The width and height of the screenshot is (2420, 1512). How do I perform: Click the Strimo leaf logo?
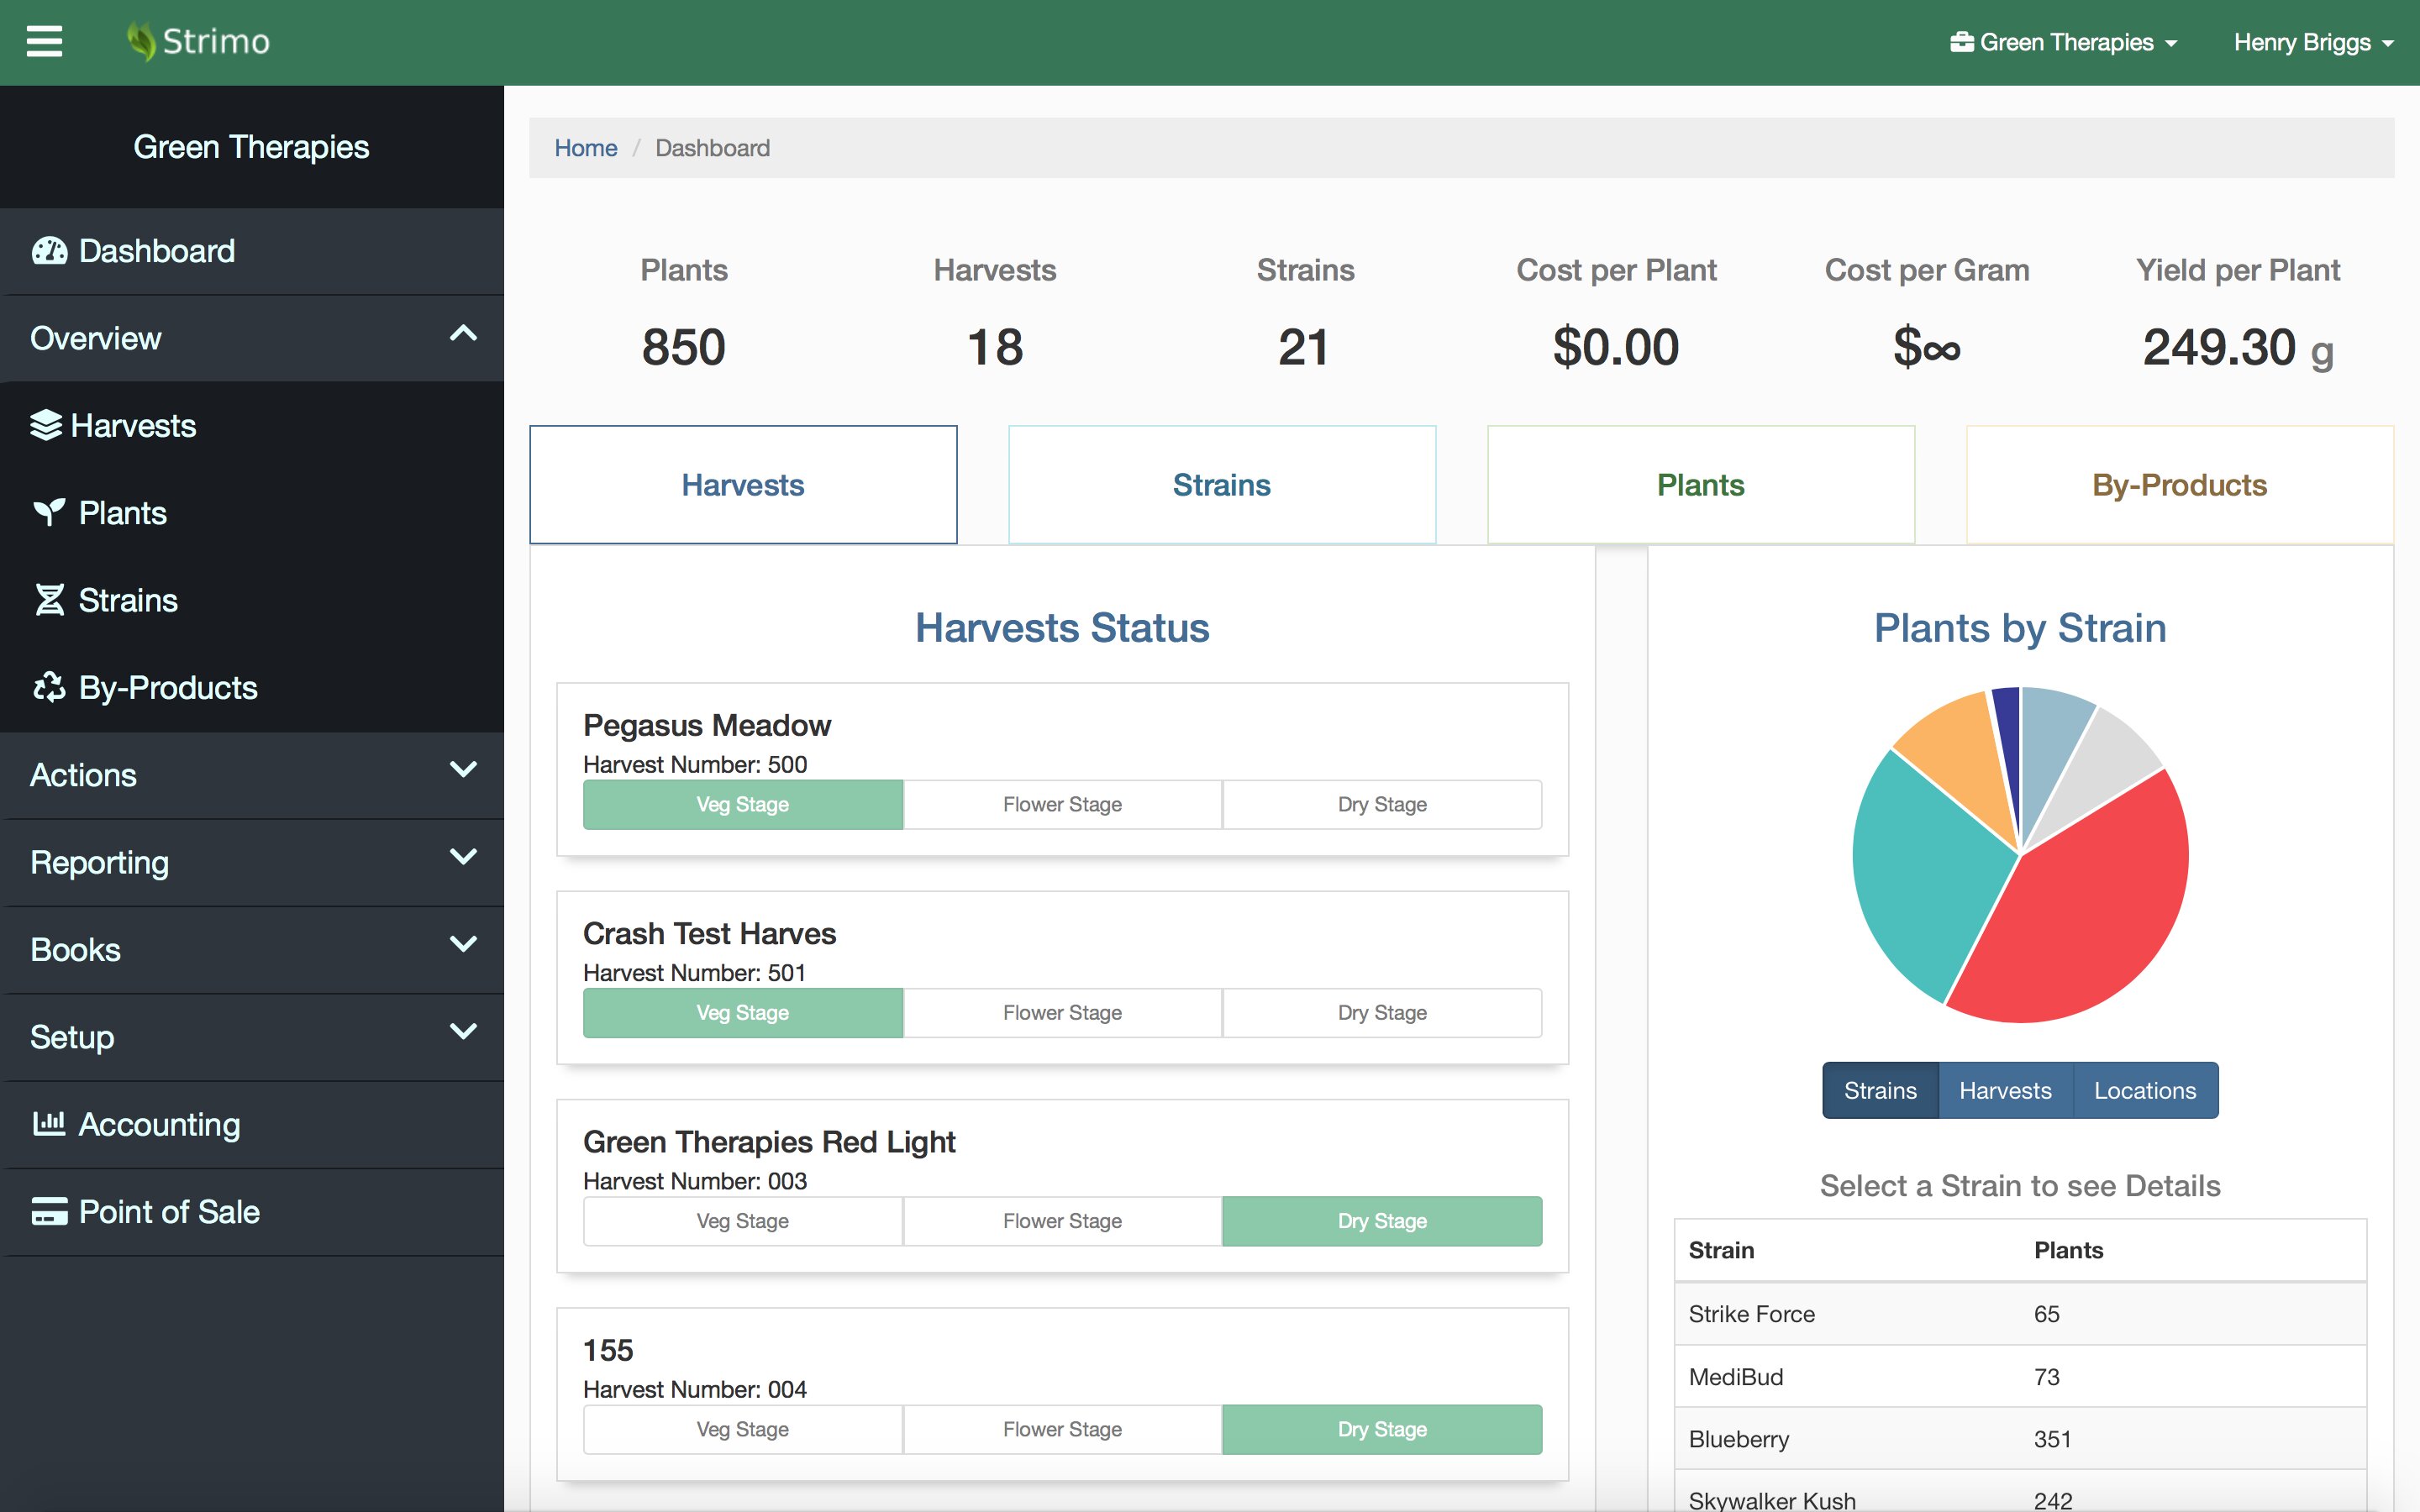[x=141, y=41]
